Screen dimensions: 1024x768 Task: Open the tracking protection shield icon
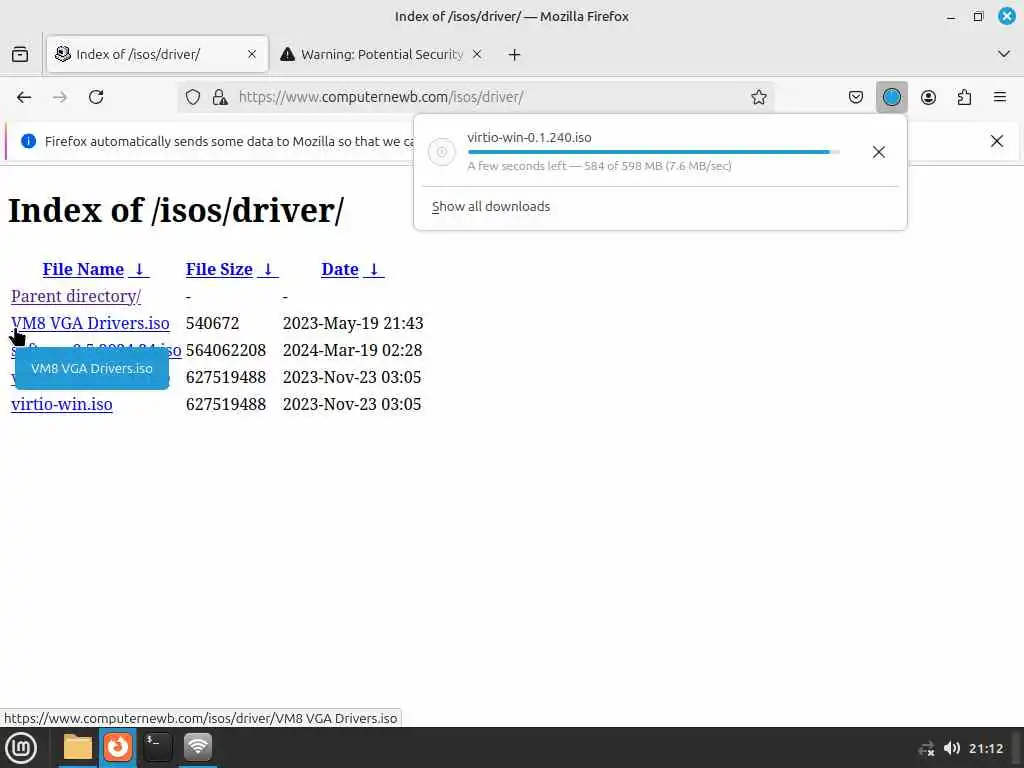coord(193,97)
